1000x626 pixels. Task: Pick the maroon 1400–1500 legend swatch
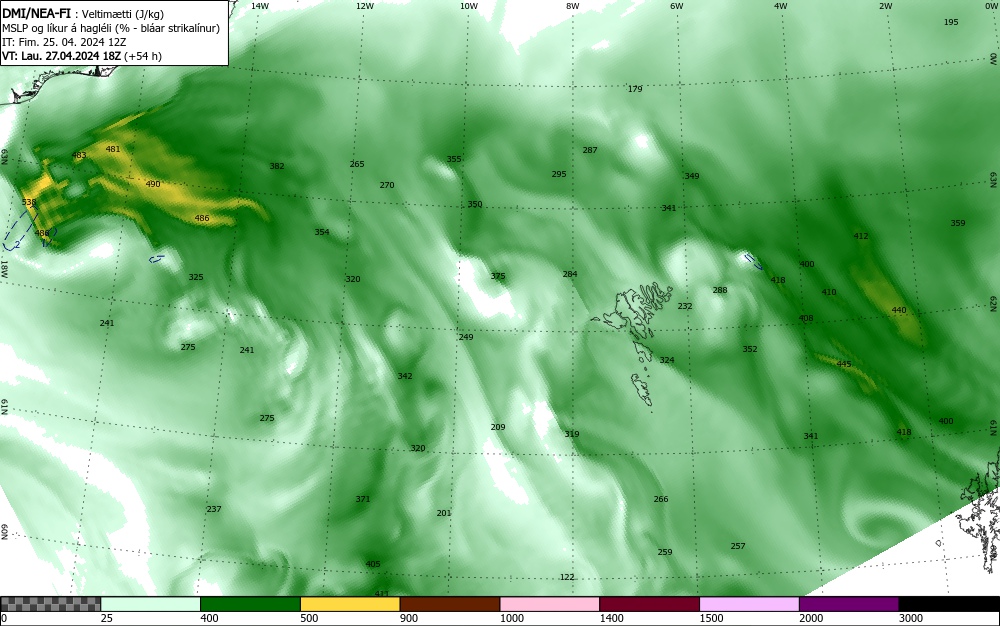(x=649, y=604)
